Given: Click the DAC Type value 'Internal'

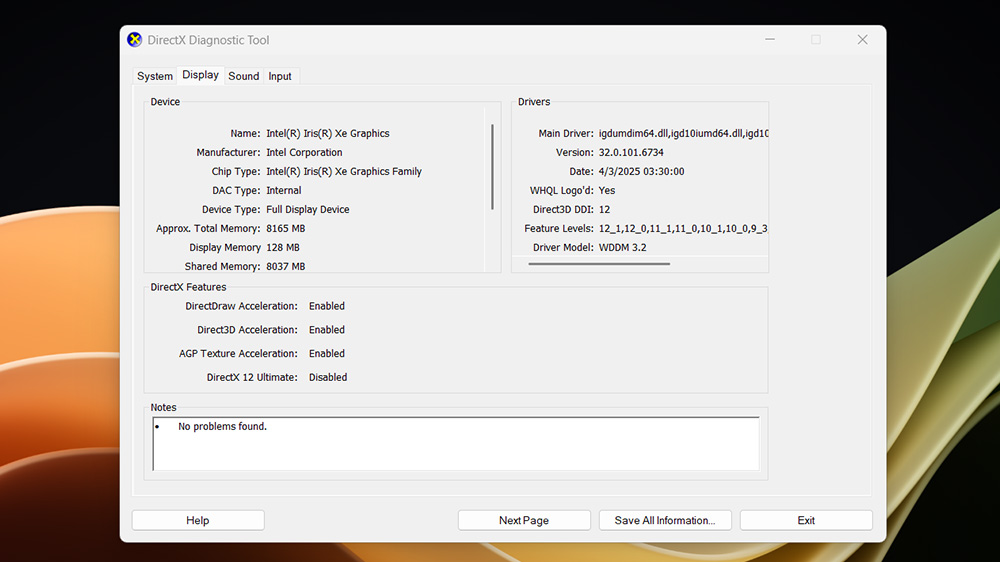Looking at the screenshot, I should 284,190.
